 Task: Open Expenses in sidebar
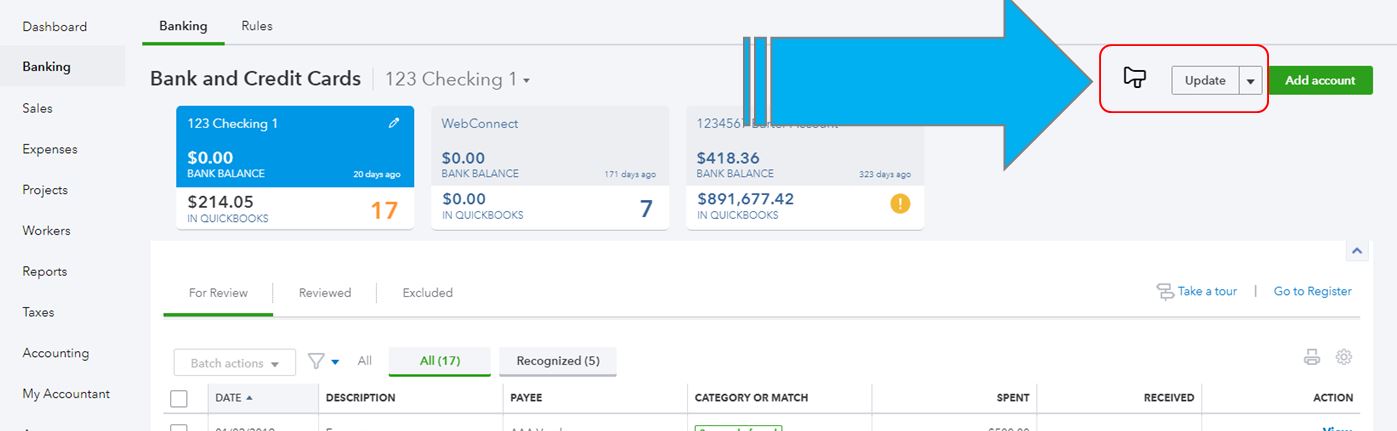[x=50, y=149]
